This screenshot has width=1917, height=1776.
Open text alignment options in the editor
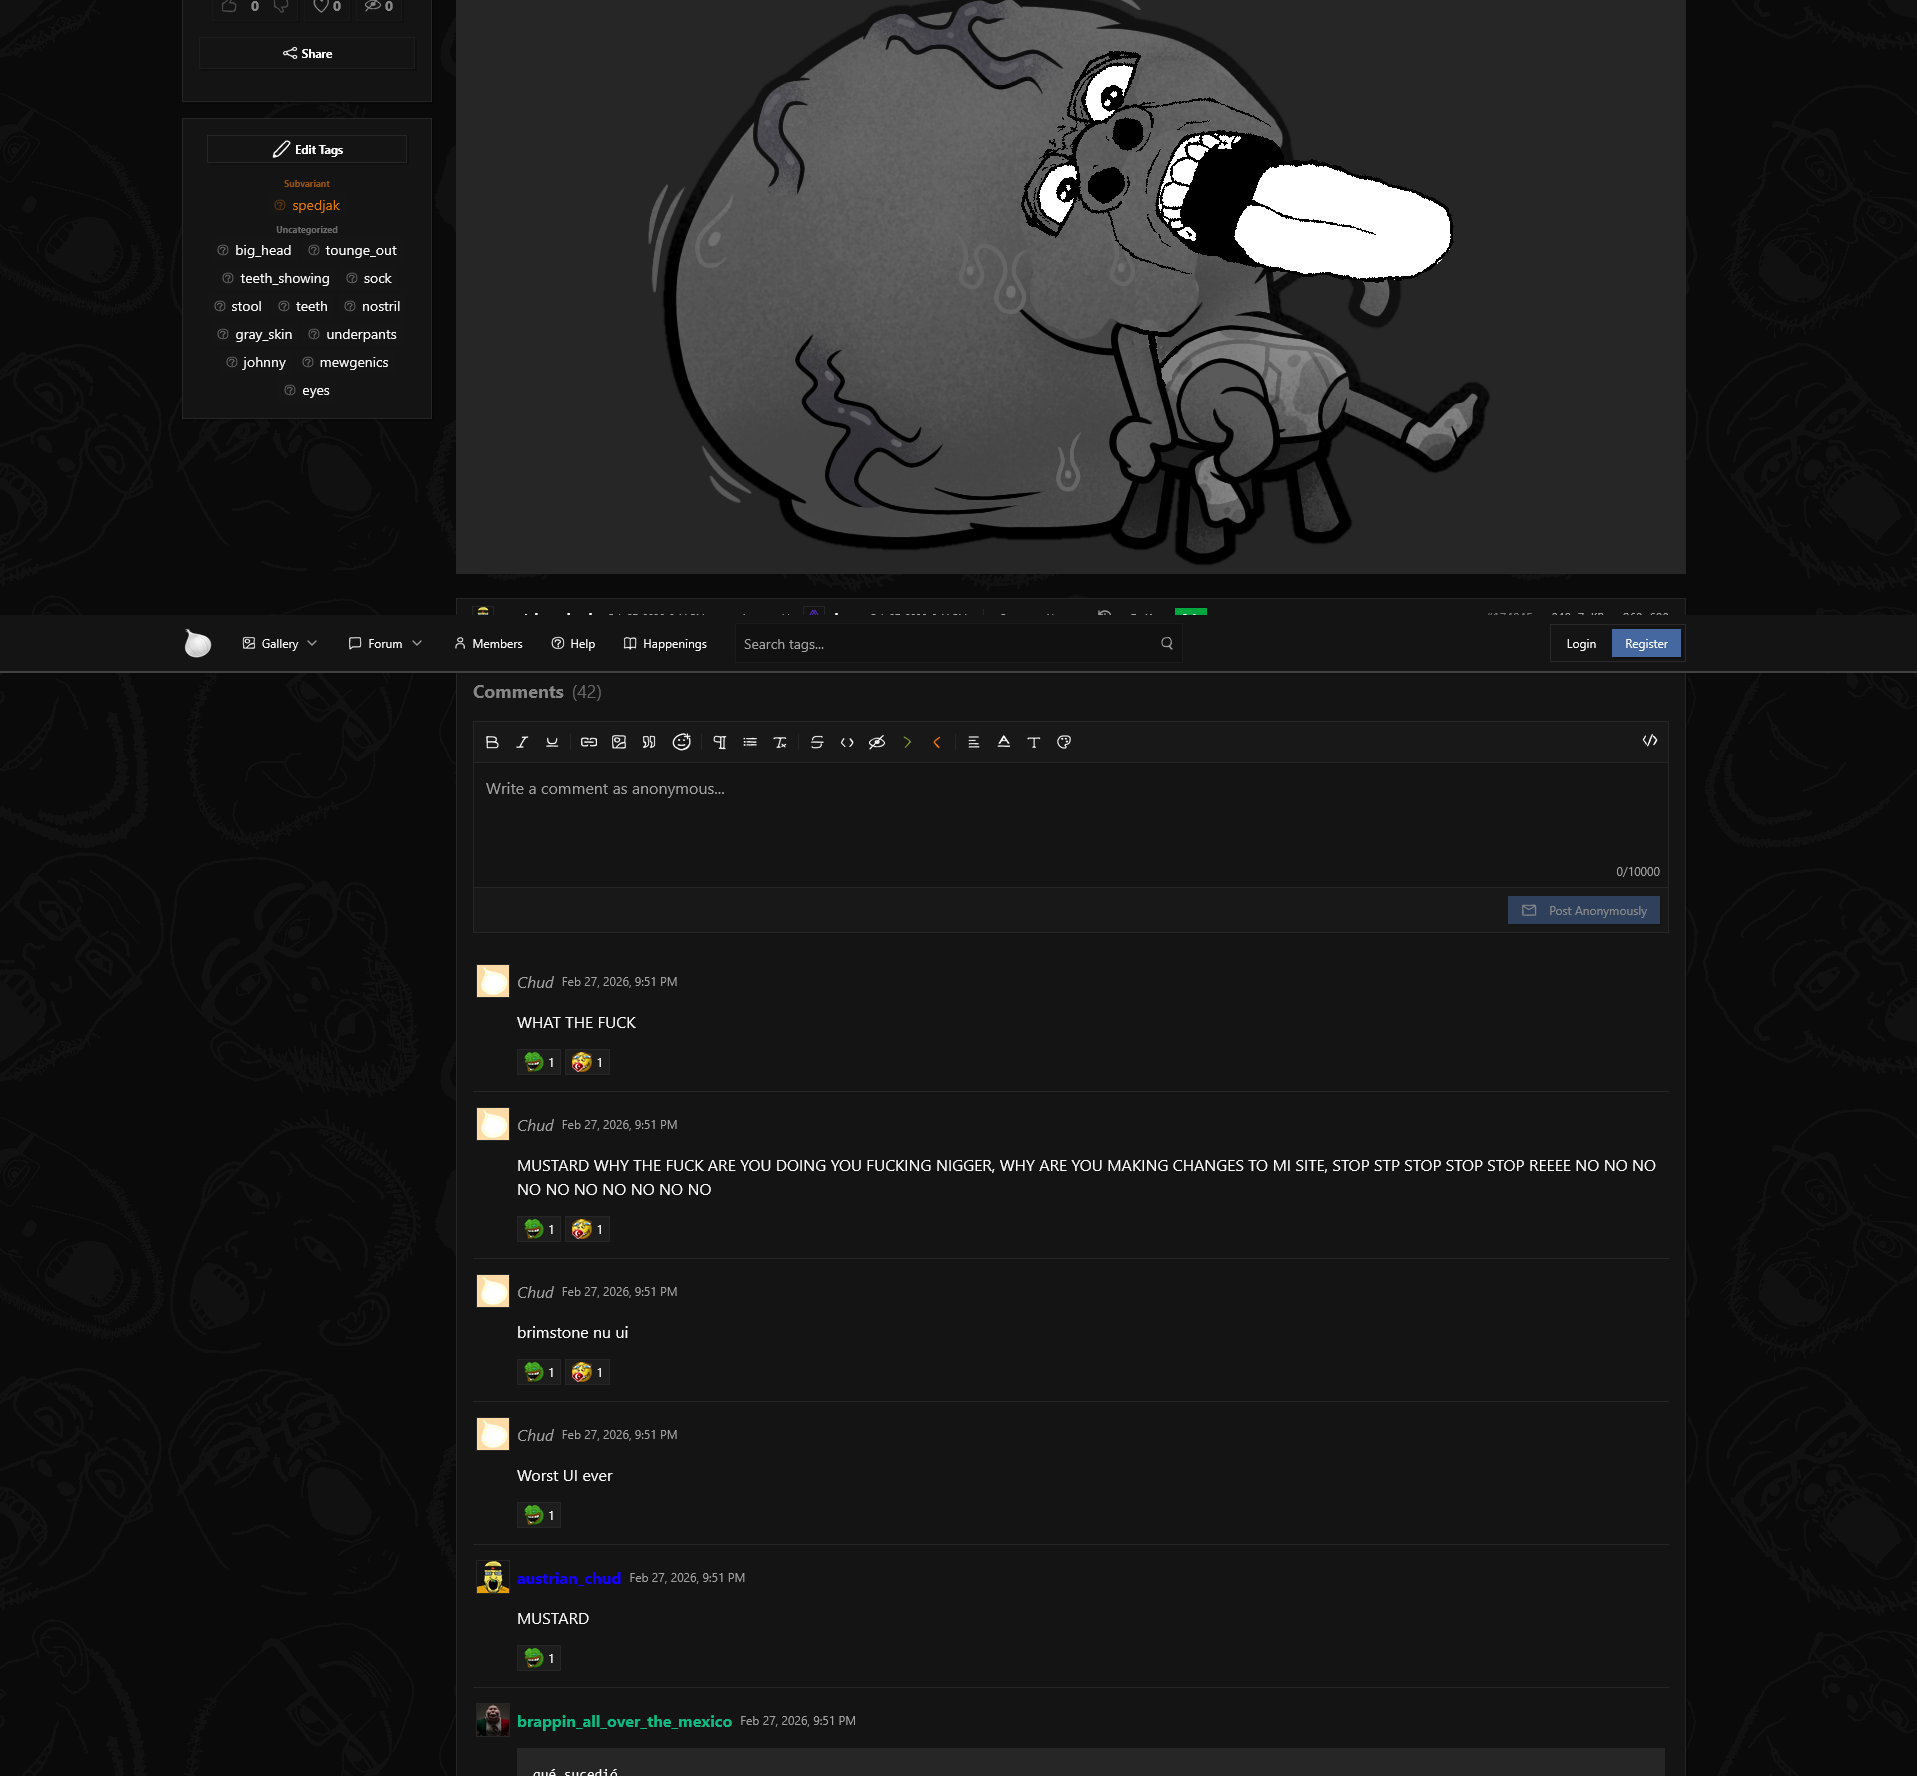click(974, 742)
